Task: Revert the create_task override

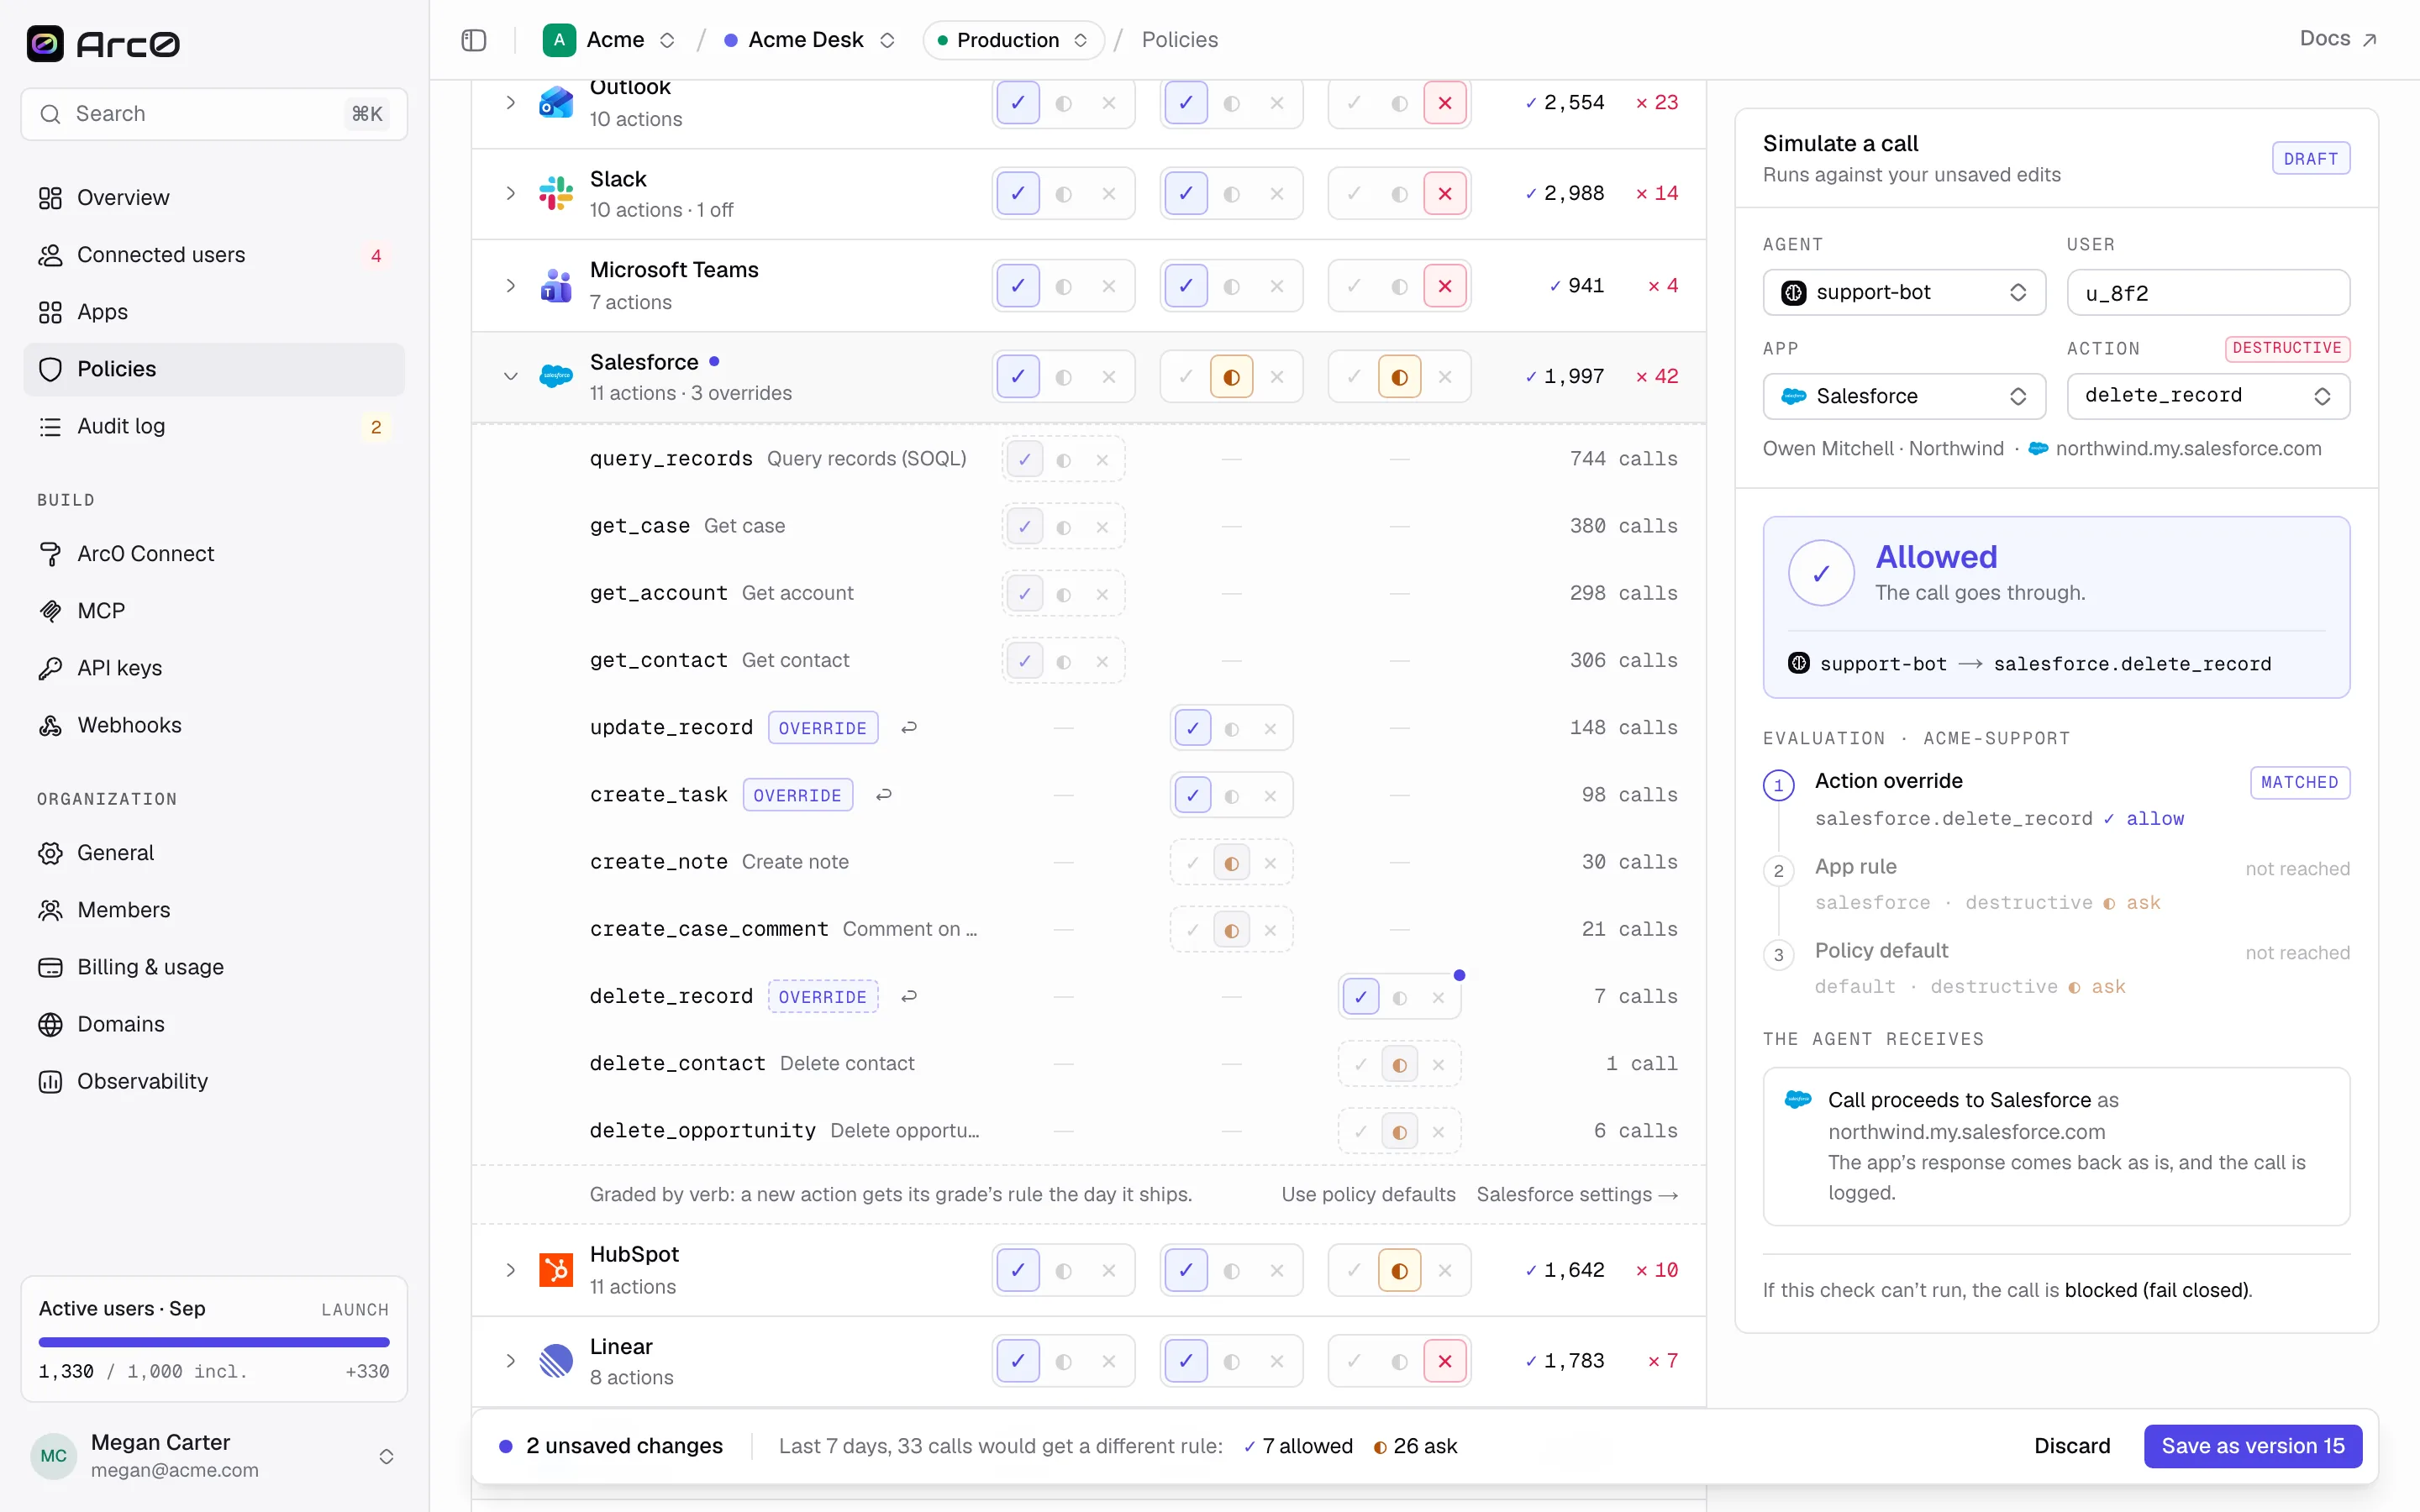Action: pos(884,795)
